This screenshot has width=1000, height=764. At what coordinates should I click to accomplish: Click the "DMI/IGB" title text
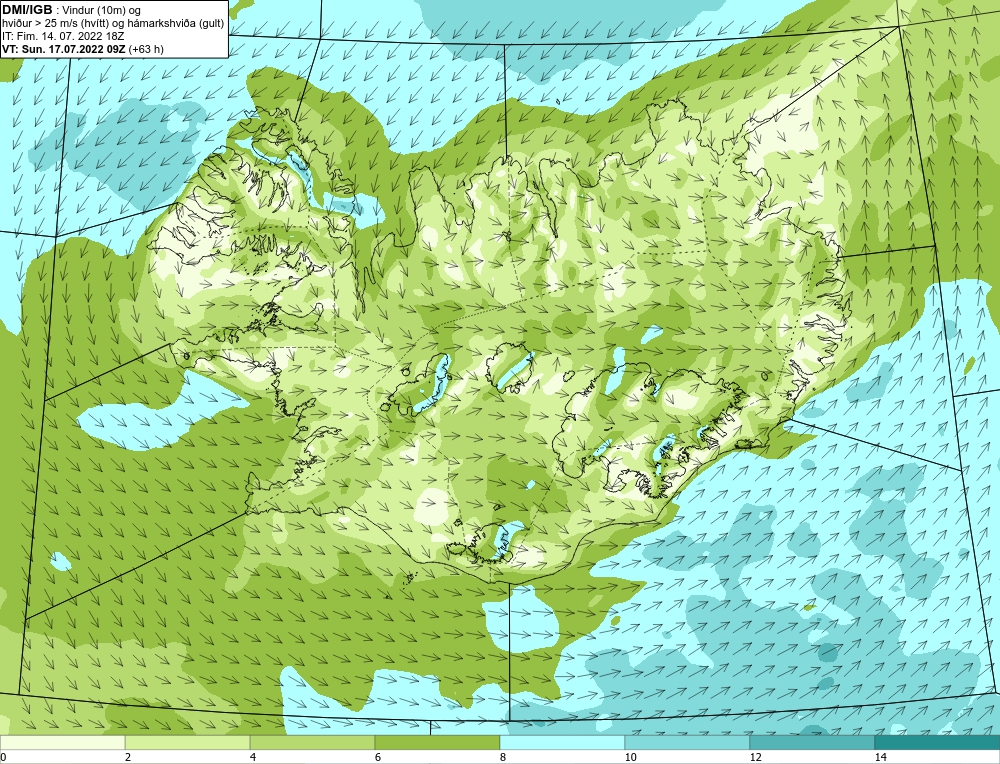click(27, 10)
